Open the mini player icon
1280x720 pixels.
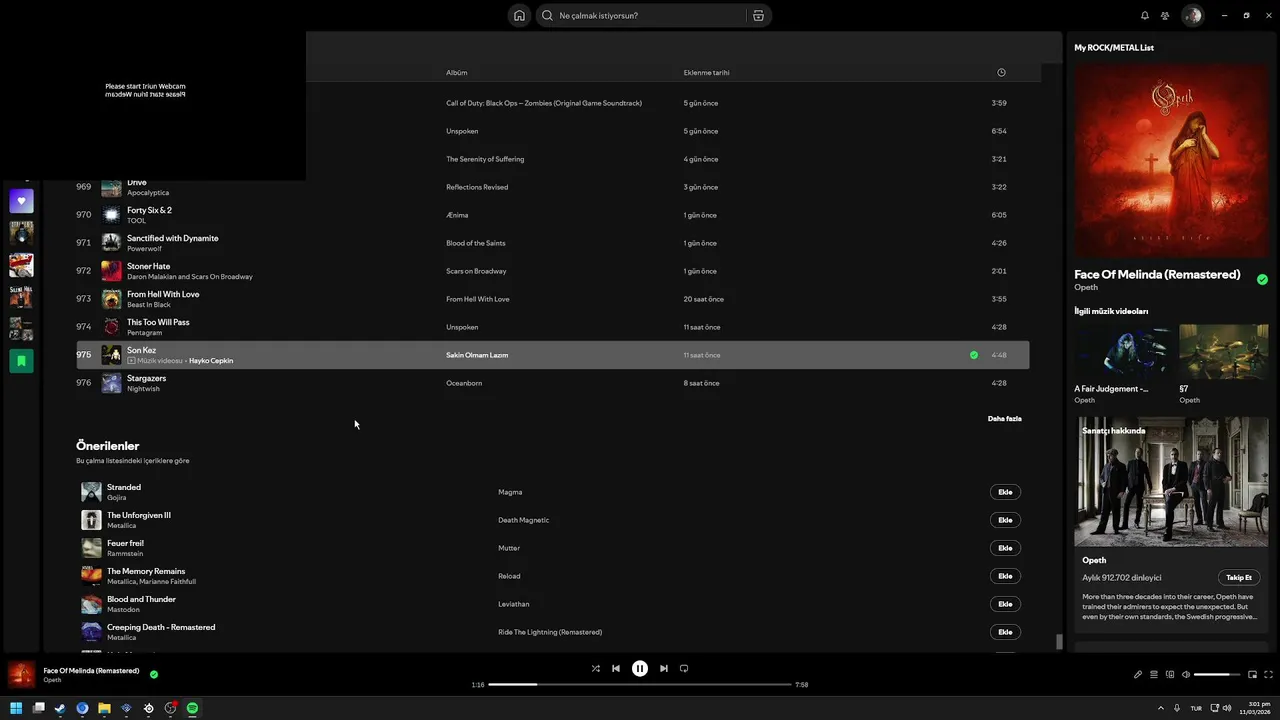tap(1252, 675)
